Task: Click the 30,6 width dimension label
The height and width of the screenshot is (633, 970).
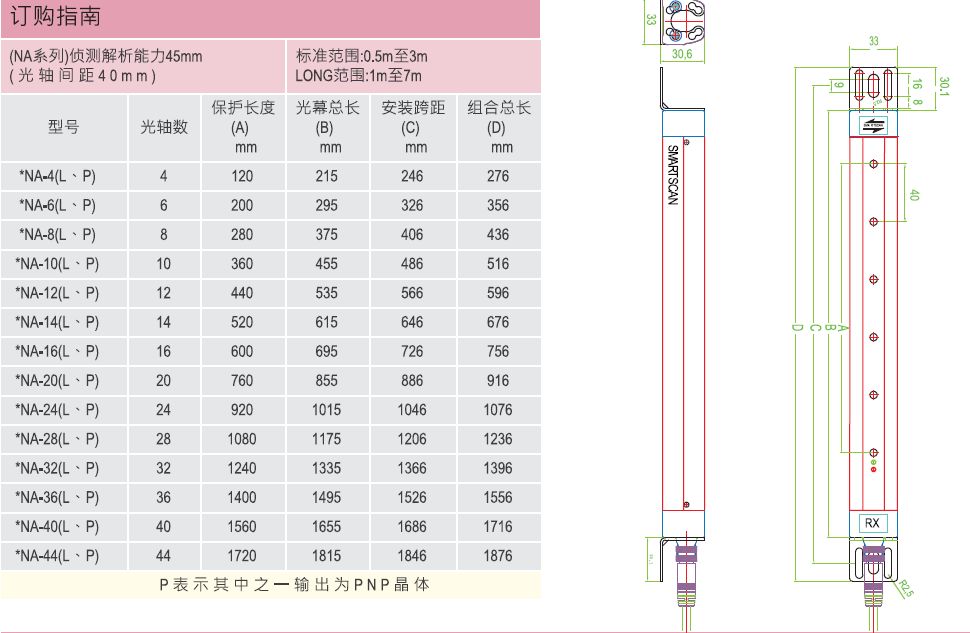Action: click(x=683, y=56)
